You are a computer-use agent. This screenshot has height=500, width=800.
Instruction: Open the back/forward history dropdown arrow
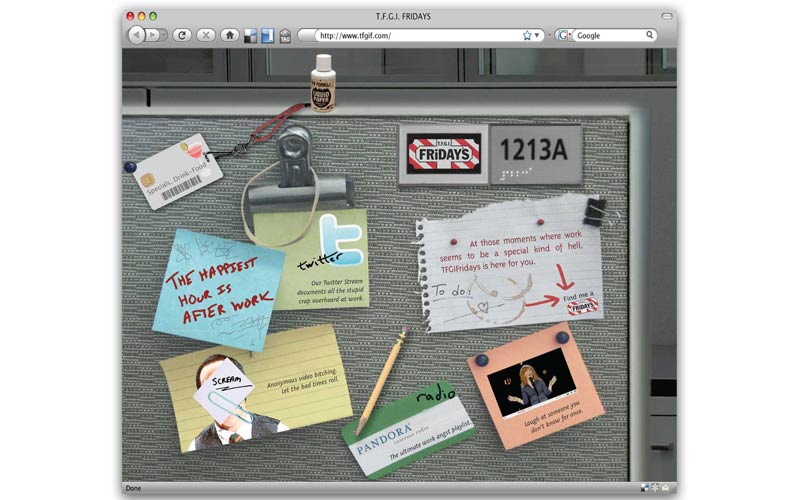165,35
